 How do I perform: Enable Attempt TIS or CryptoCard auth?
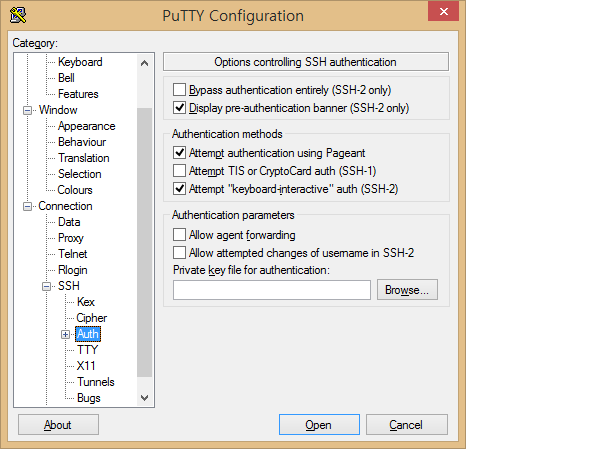coord(179,171)
